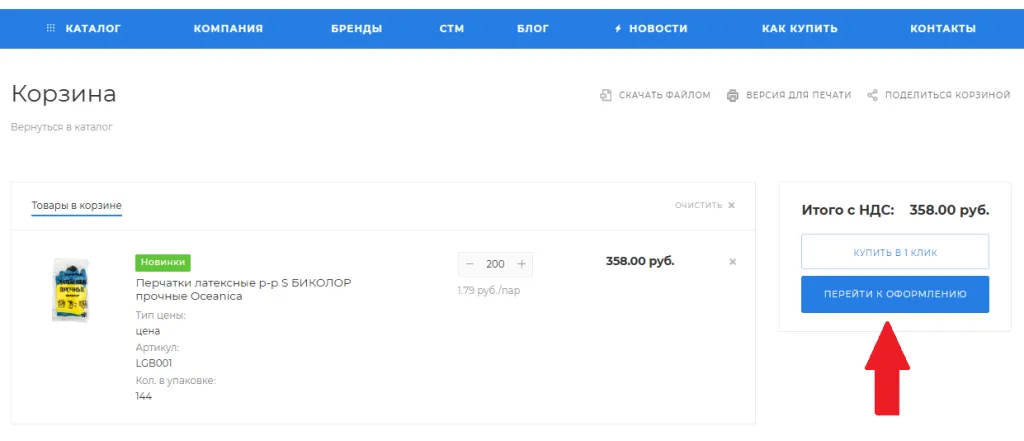Increase quantity with the plus button
The width and height of the screenshot is (1024, 441).
pos(521,264)
